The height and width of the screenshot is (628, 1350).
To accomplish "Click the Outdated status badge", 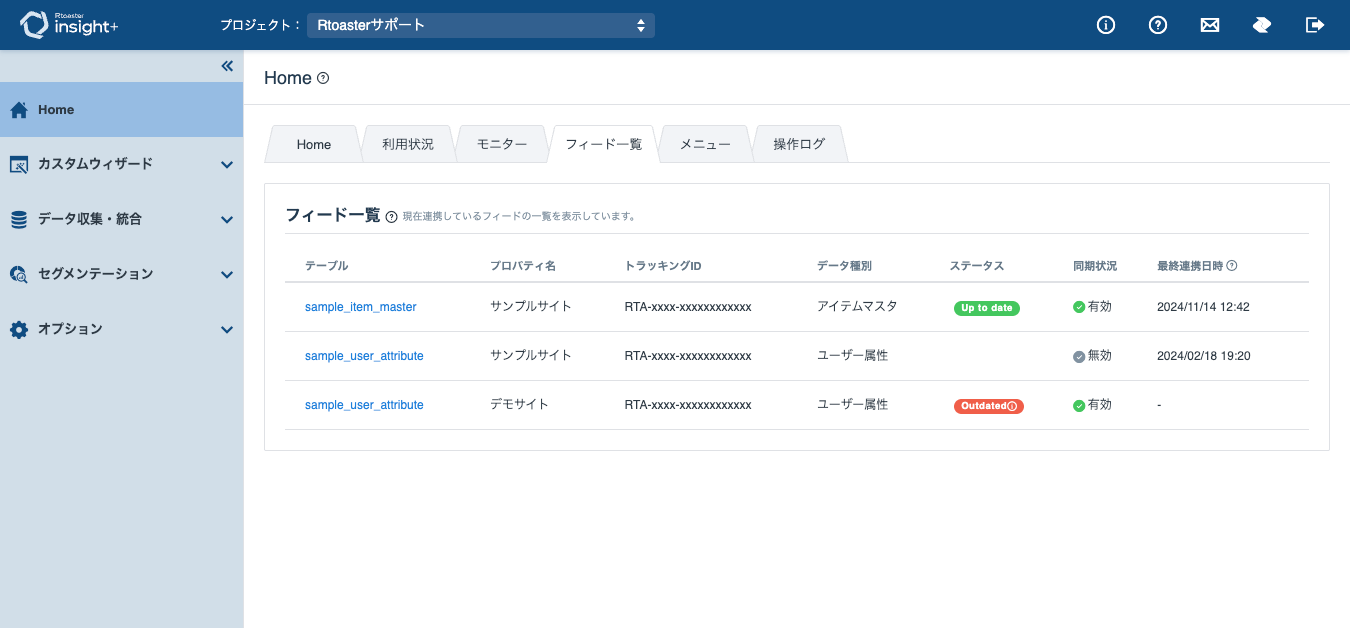I will [989, 406].
